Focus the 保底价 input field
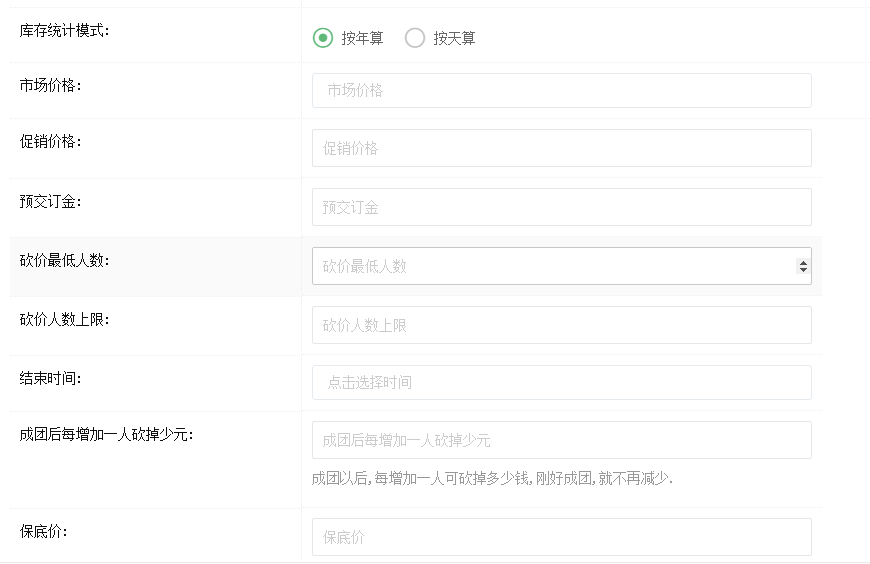 tap(561, 537)
